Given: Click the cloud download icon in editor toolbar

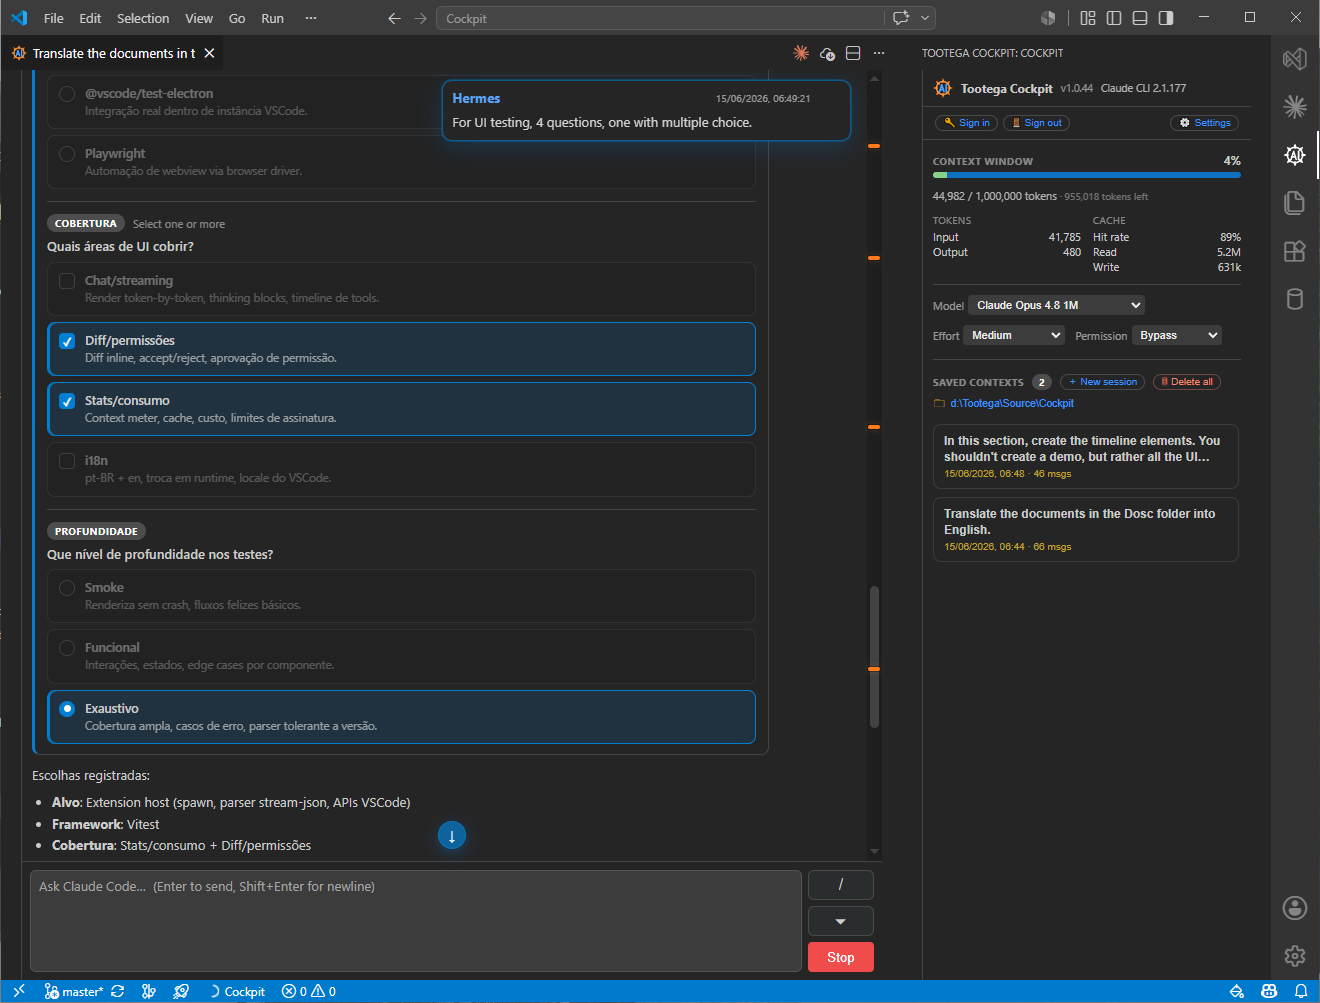Looking at the screenshot, I should click(x=827, y=53).
